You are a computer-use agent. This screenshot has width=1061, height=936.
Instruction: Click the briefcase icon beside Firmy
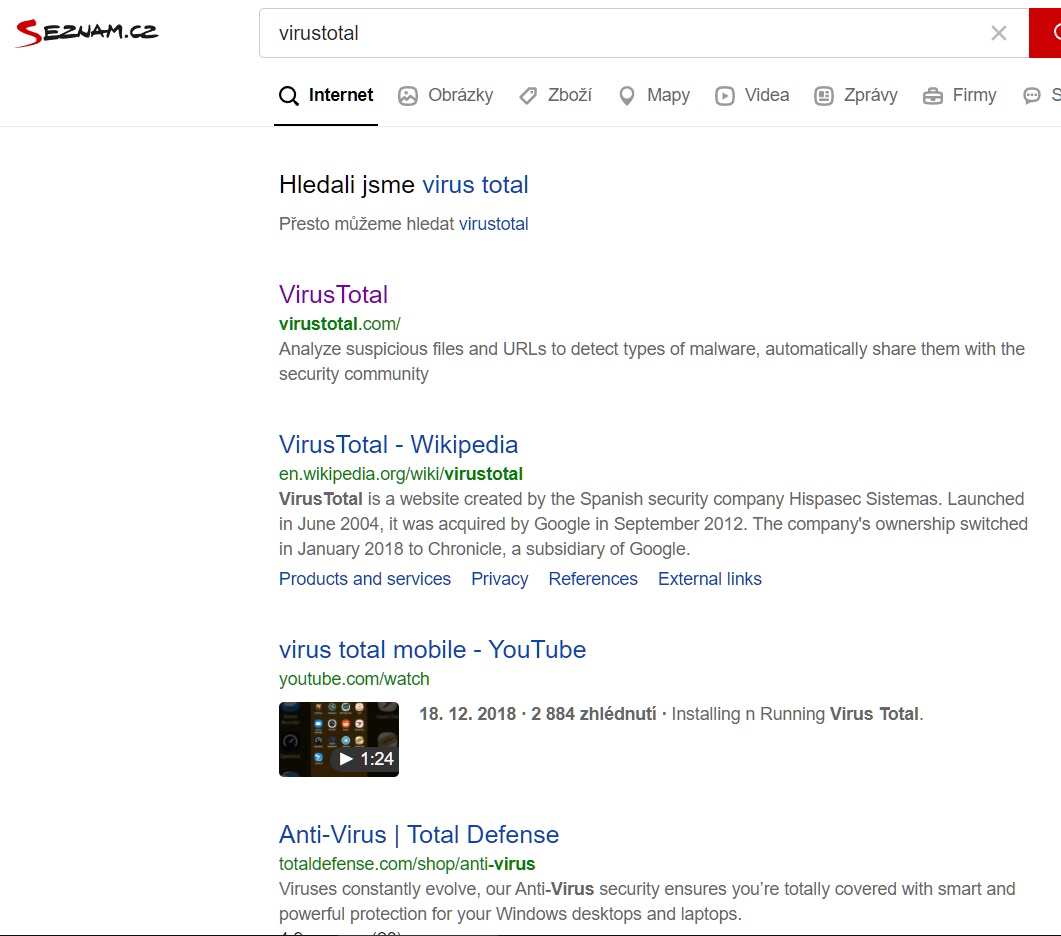(932, 96)
